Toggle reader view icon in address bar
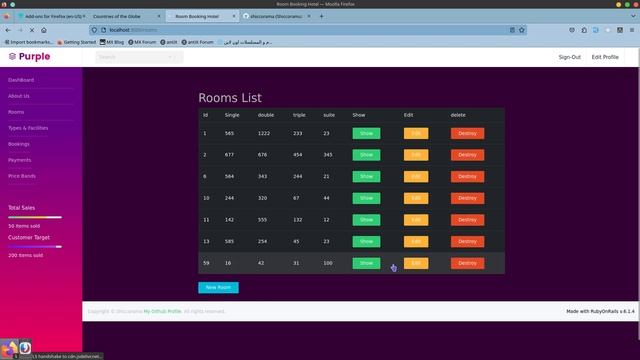640x360 pixels. [512, 30]
